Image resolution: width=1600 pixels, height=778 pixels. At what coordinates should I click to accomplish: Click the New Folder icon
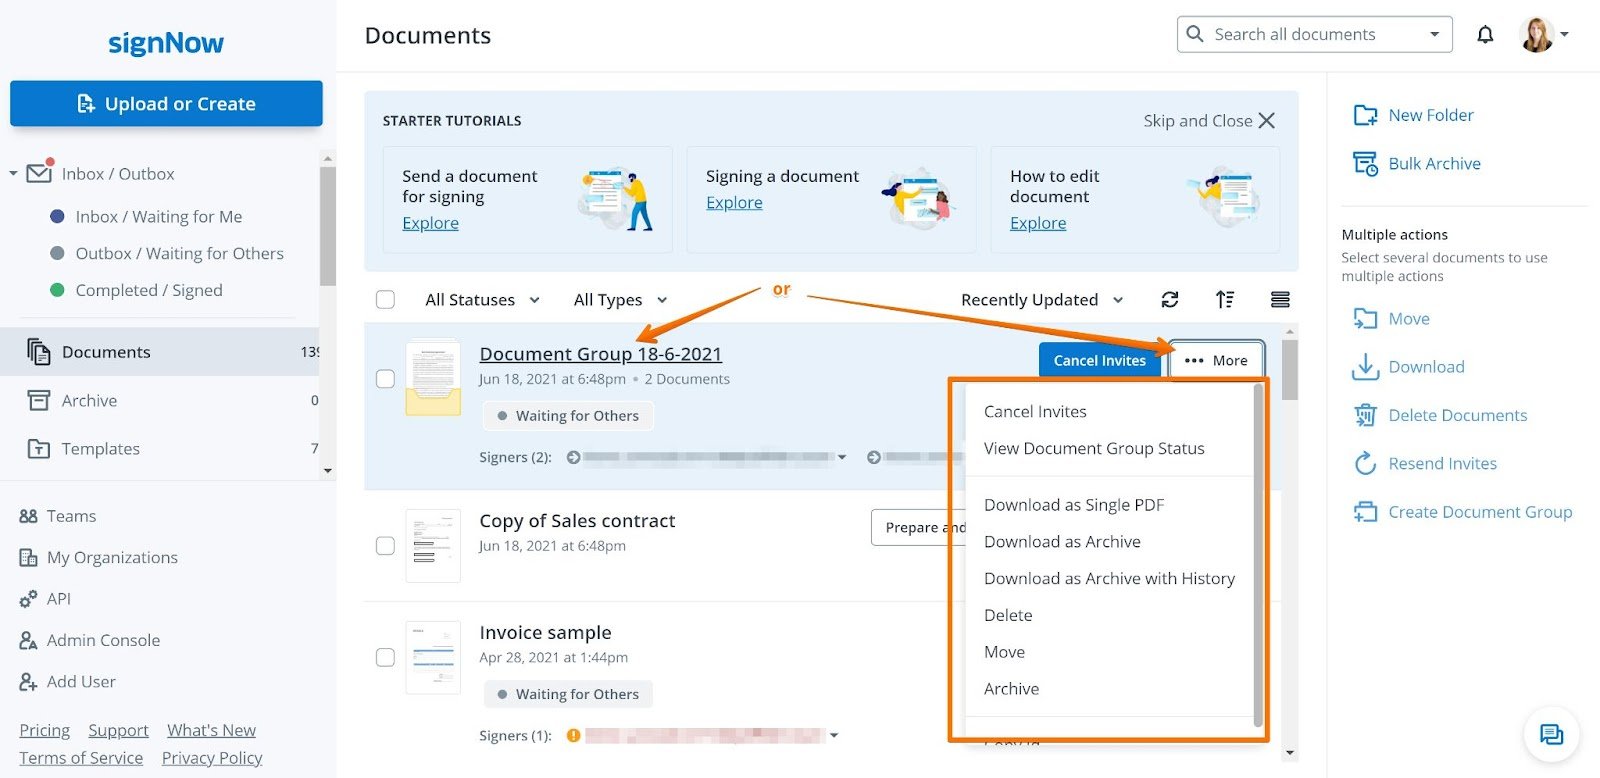pos(1365,115)
